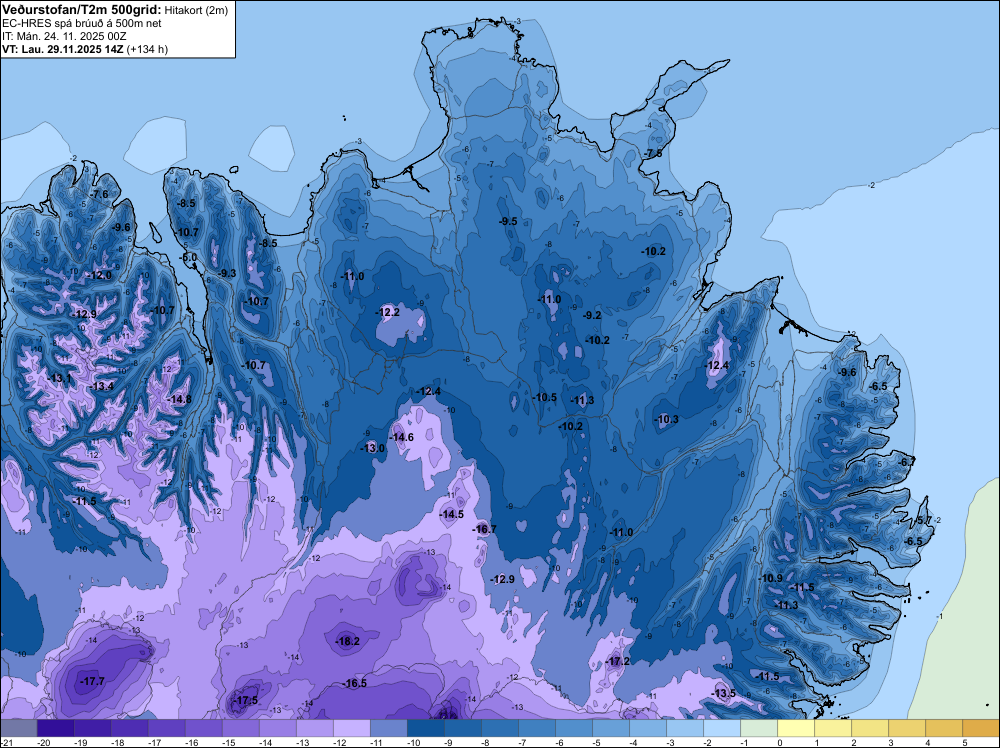Pick the legend color swatch labeled -1
The height and width of the screenshot is (748, 1000).
[x=759, y=728]
